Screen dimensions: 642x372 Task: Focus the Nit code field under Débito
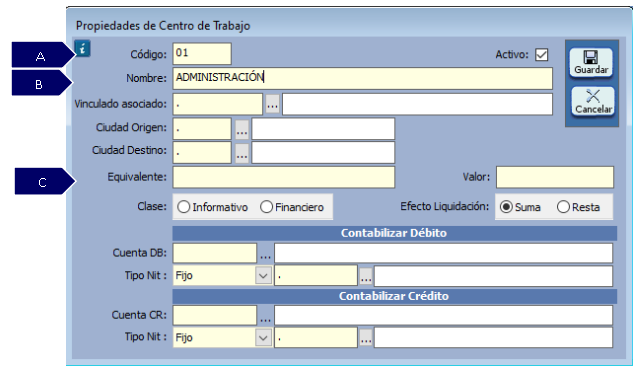pyautogui.click(x=316, y=275)
